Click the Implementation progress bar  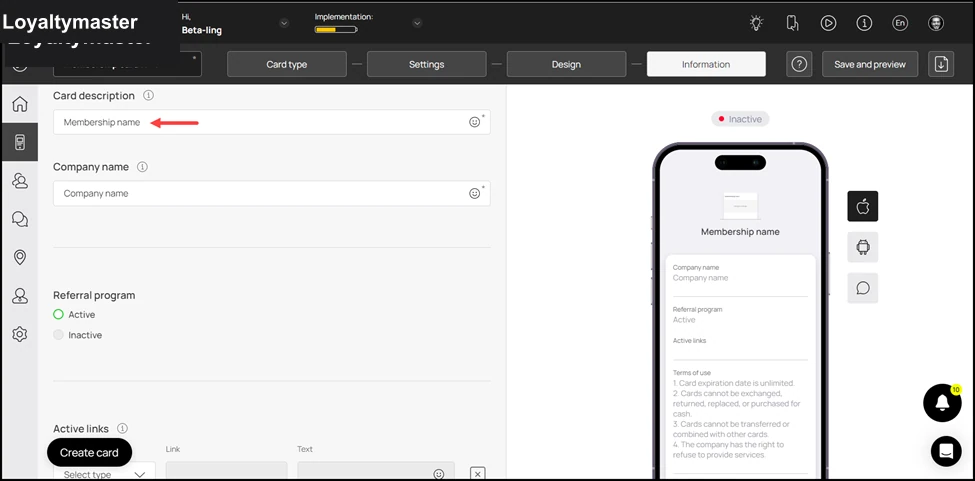(x=336, y=29)
